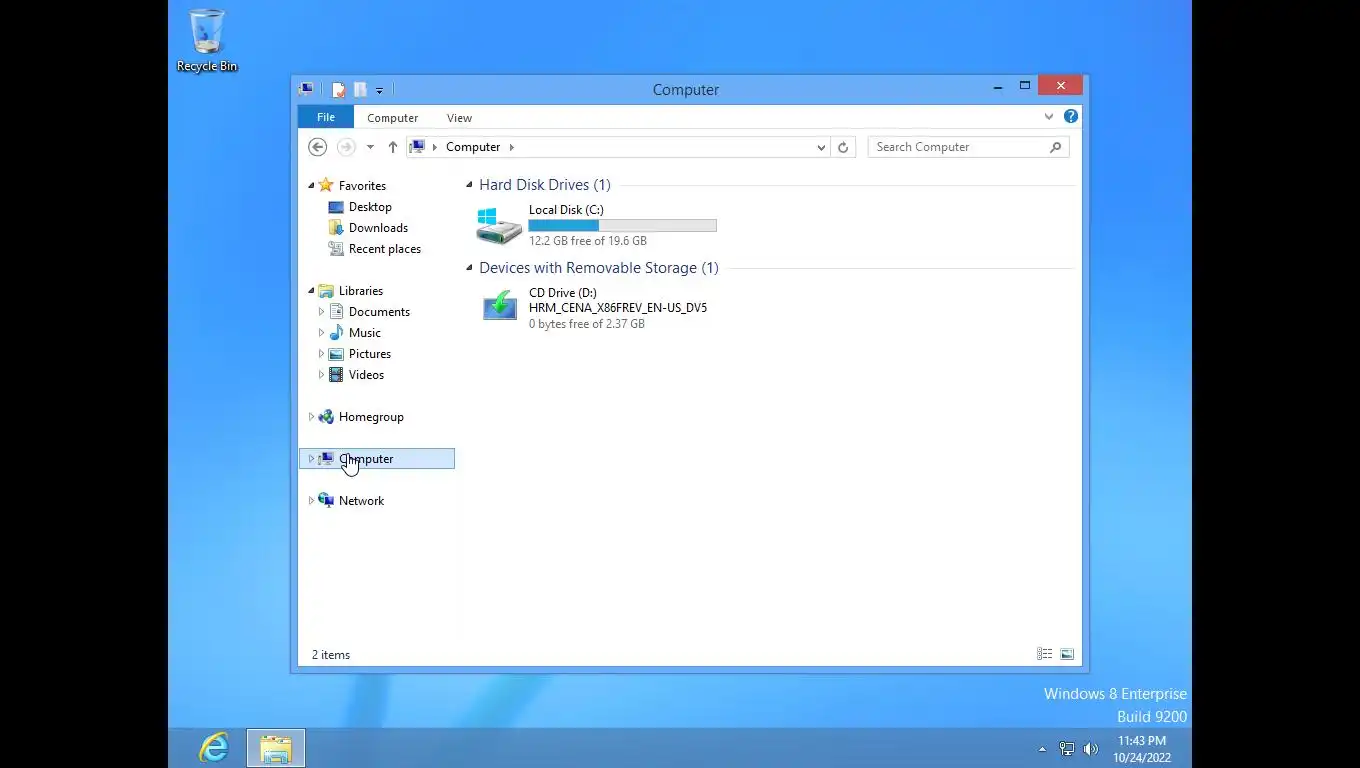Open the Computer ribbon tab
This screenshot has width=1360, height=768.
392,118
